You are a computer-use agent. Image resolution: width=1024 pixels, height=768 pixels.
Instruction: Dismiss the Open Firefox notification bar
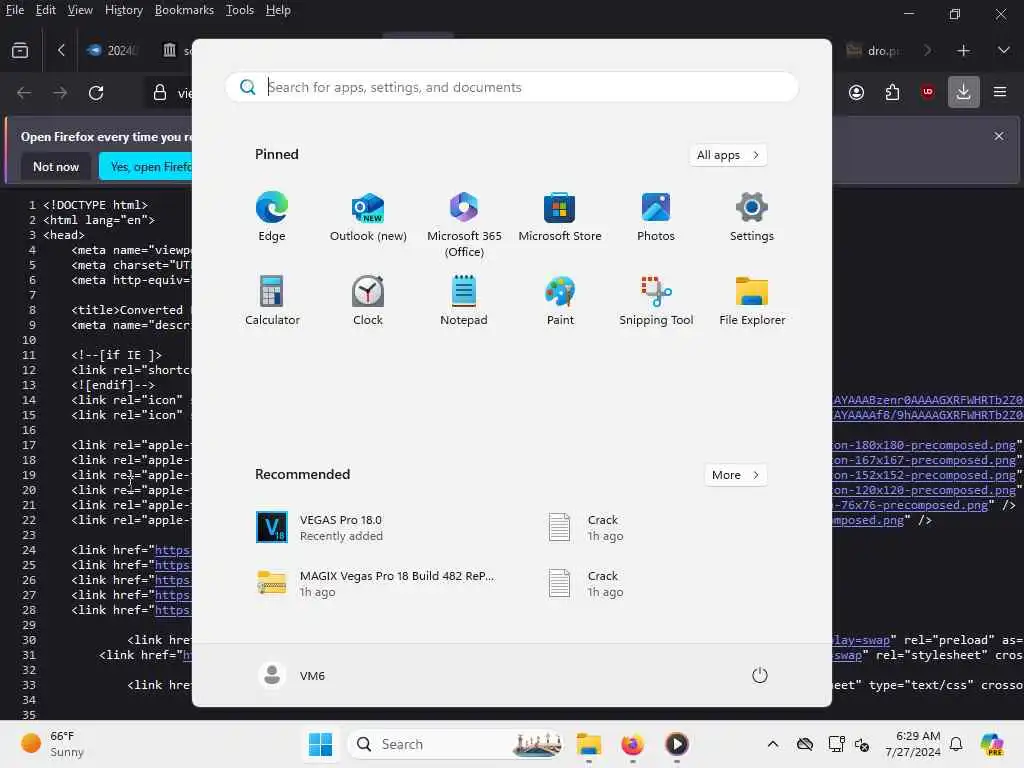tap(999, 136)
